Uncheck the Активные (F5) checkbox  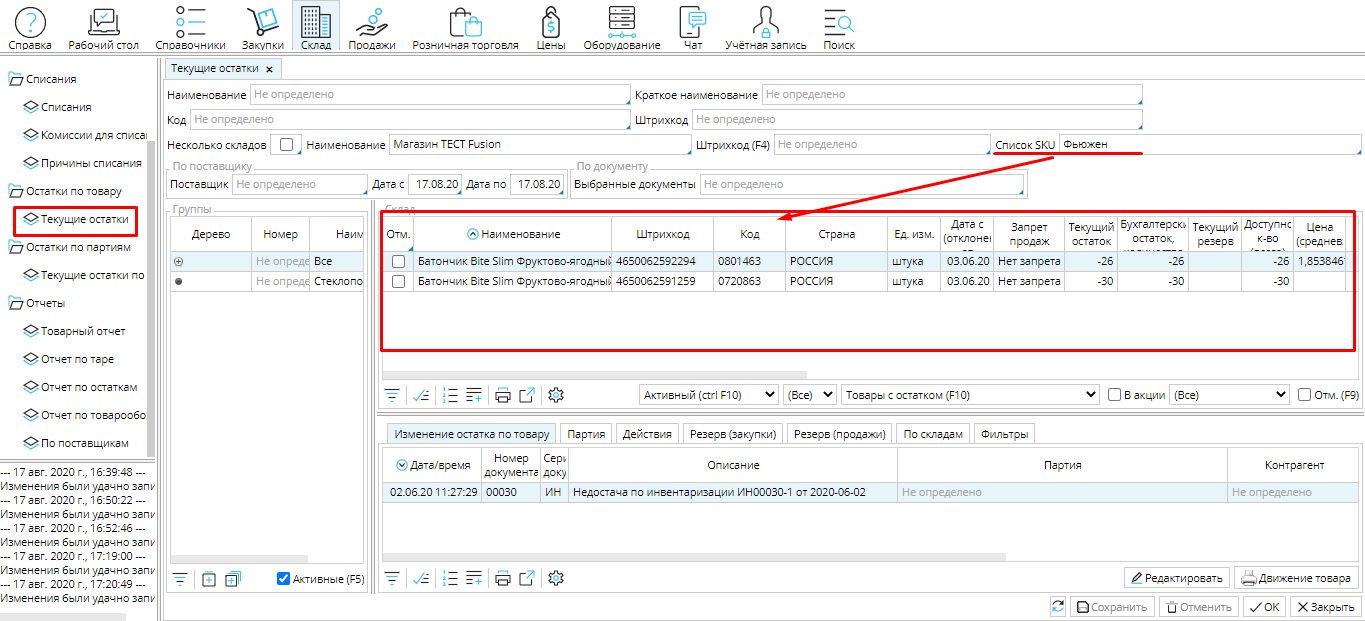(x=283, y=578)
